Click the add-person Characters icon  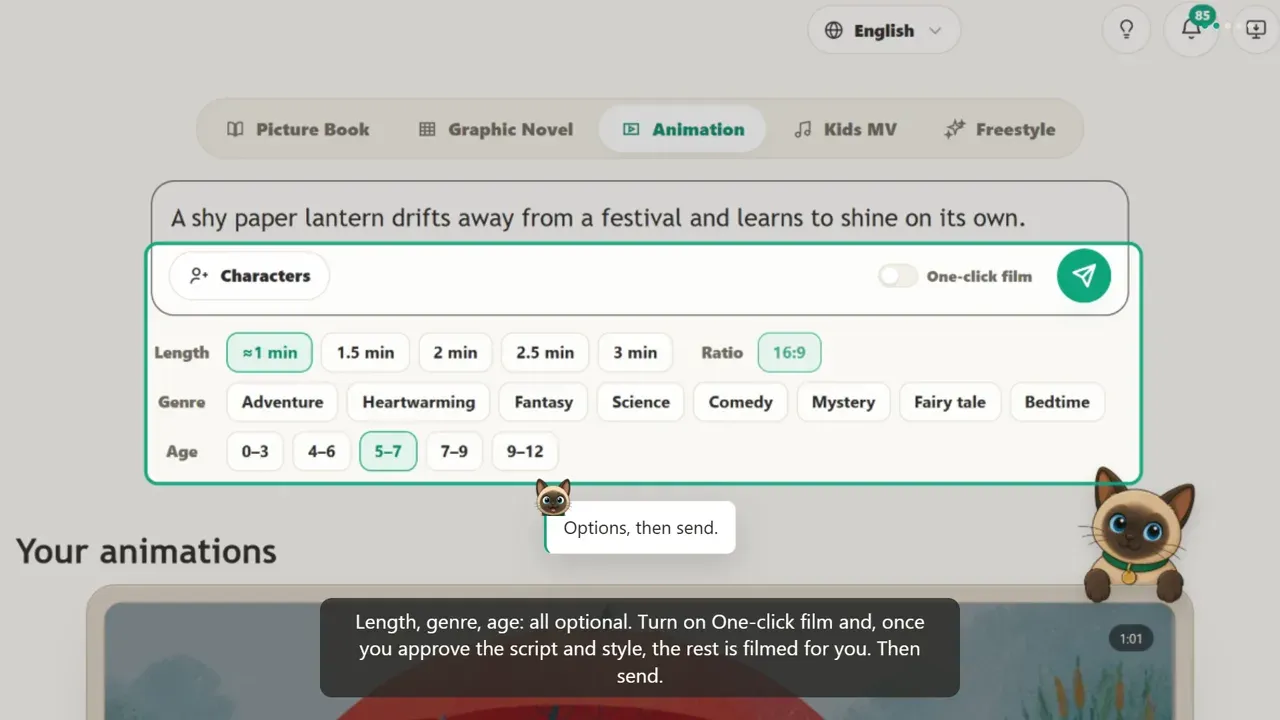click(199, 276)
